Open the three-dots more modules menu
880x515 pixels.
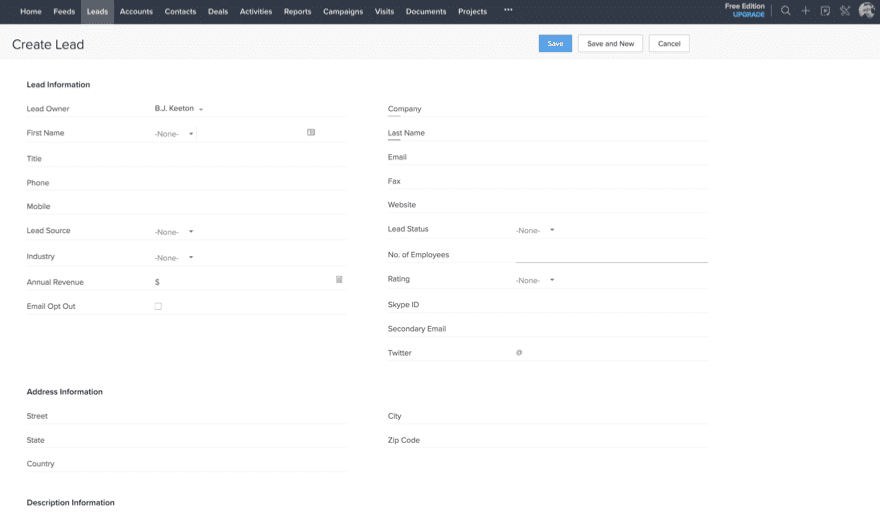point(508,11)
